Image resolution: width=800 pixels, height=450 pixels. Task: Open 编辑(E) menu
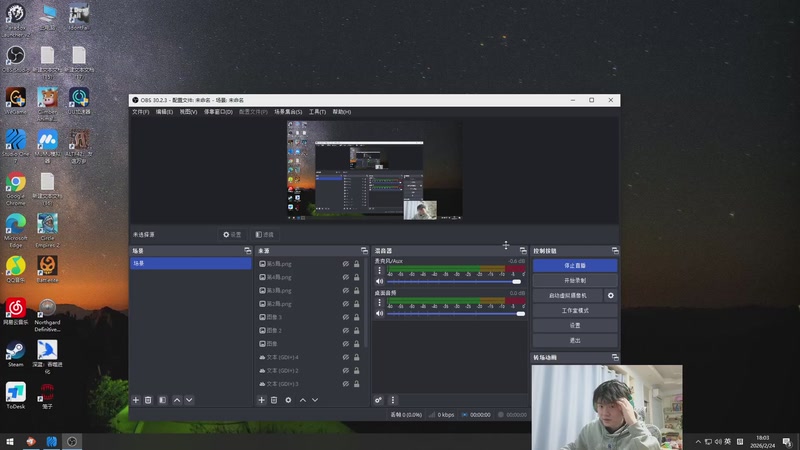tap(164, 112)
